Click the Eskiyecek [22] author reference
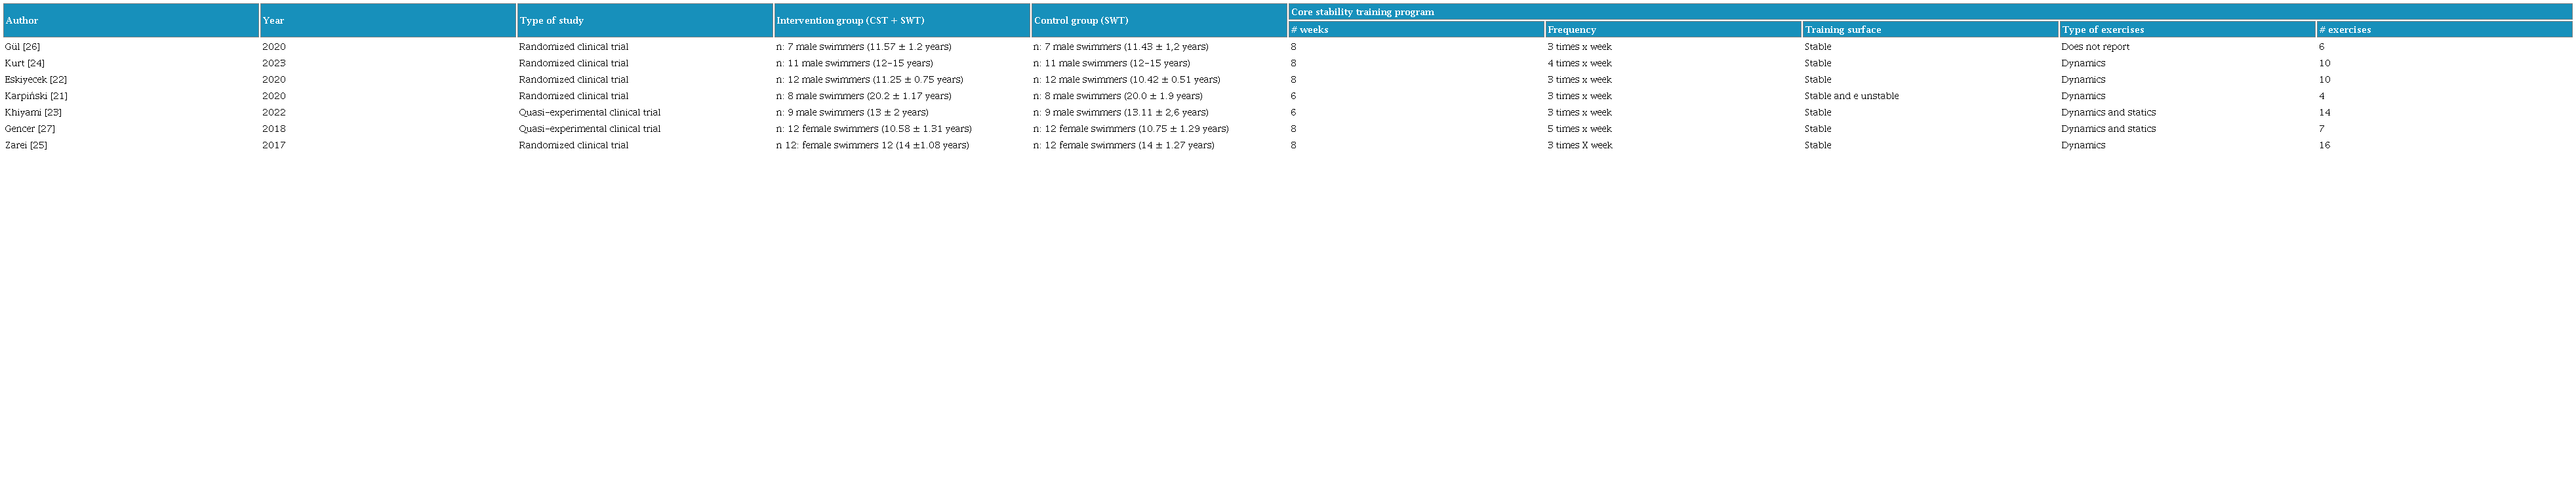Viewport: 2576px width, 479px height. click(x=36, y=80)
